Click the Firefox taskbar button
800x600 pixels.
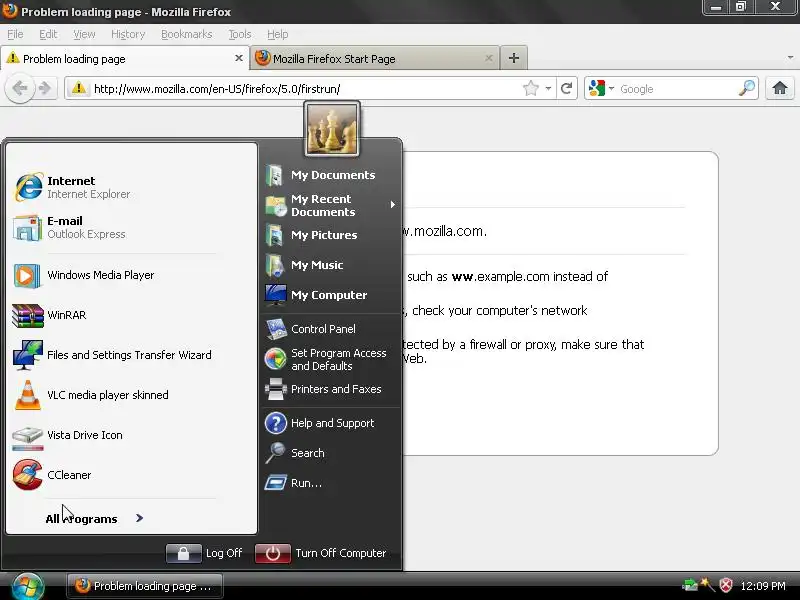(x=144, y=586)
